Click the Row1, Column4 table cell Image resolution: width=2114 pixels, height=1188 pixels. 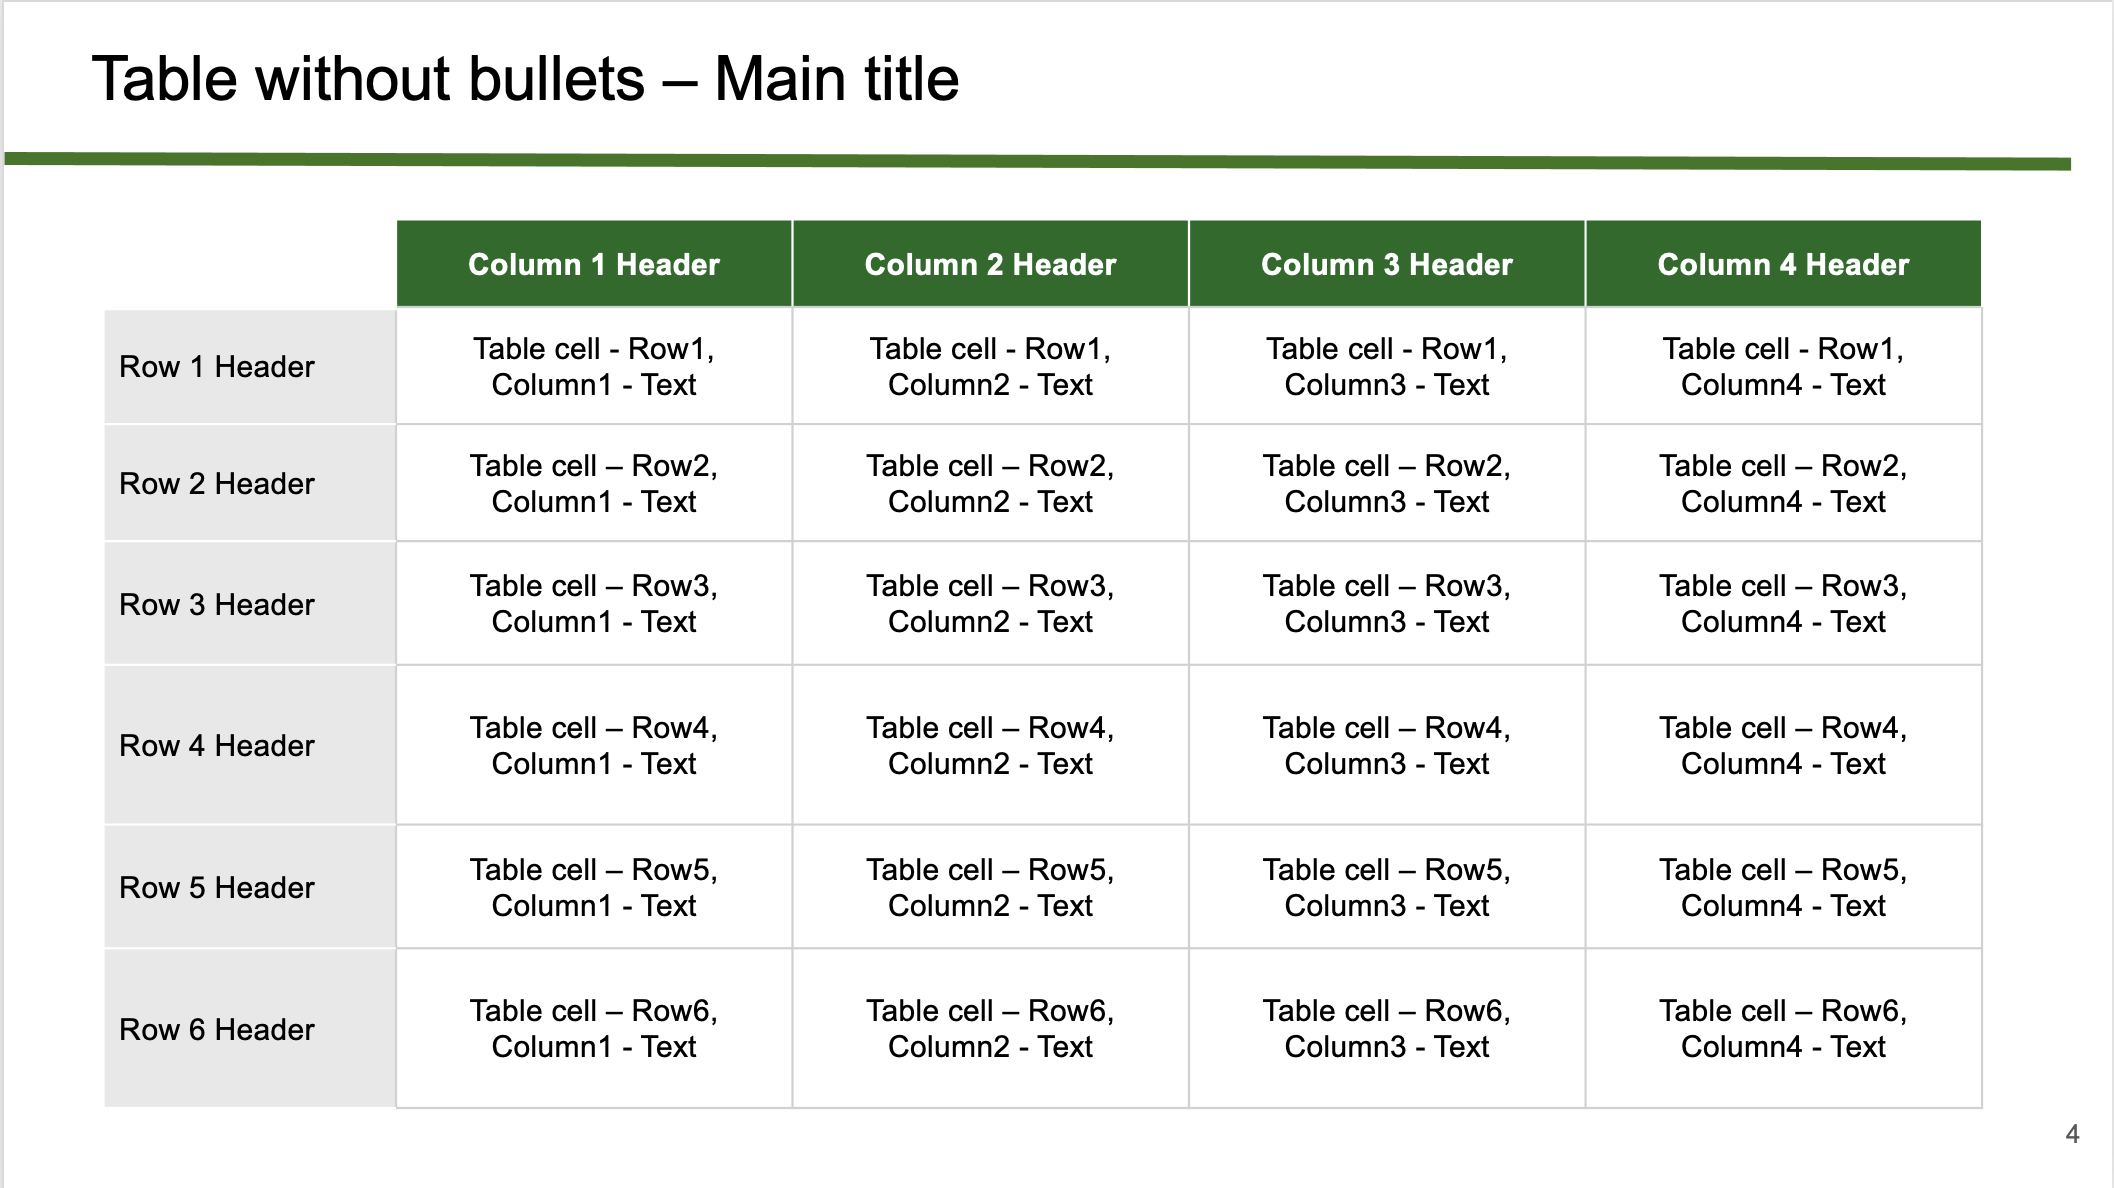pyautogui.click(x=1783, y=367)
